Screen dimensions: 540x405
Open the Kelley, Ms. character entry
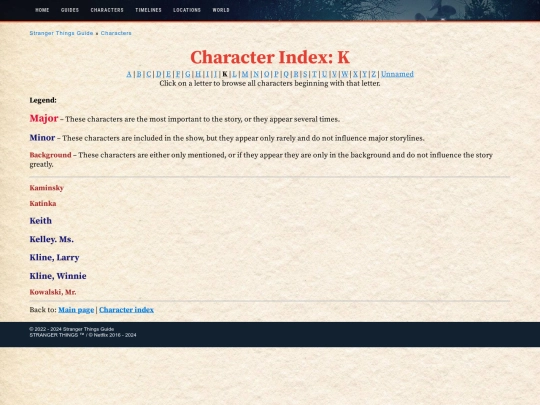pos(52,239)
